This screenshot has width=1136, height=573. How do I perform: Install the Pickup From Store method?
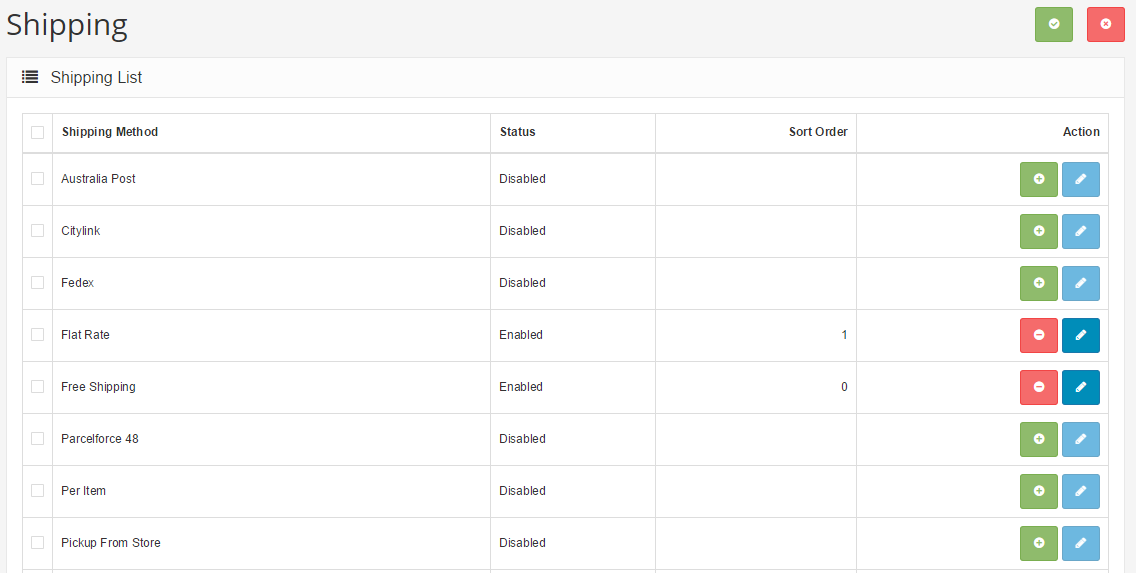pos(1039,543)
